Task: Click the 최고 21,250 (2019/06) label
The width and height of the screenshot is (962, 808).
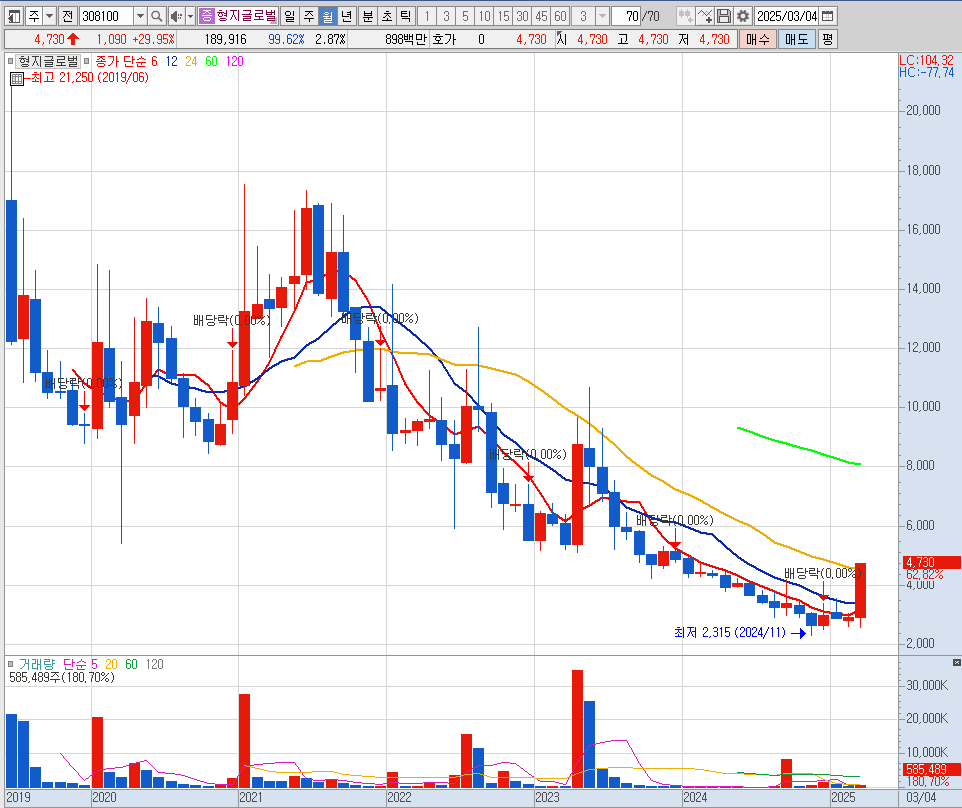Action: [90, 77]
